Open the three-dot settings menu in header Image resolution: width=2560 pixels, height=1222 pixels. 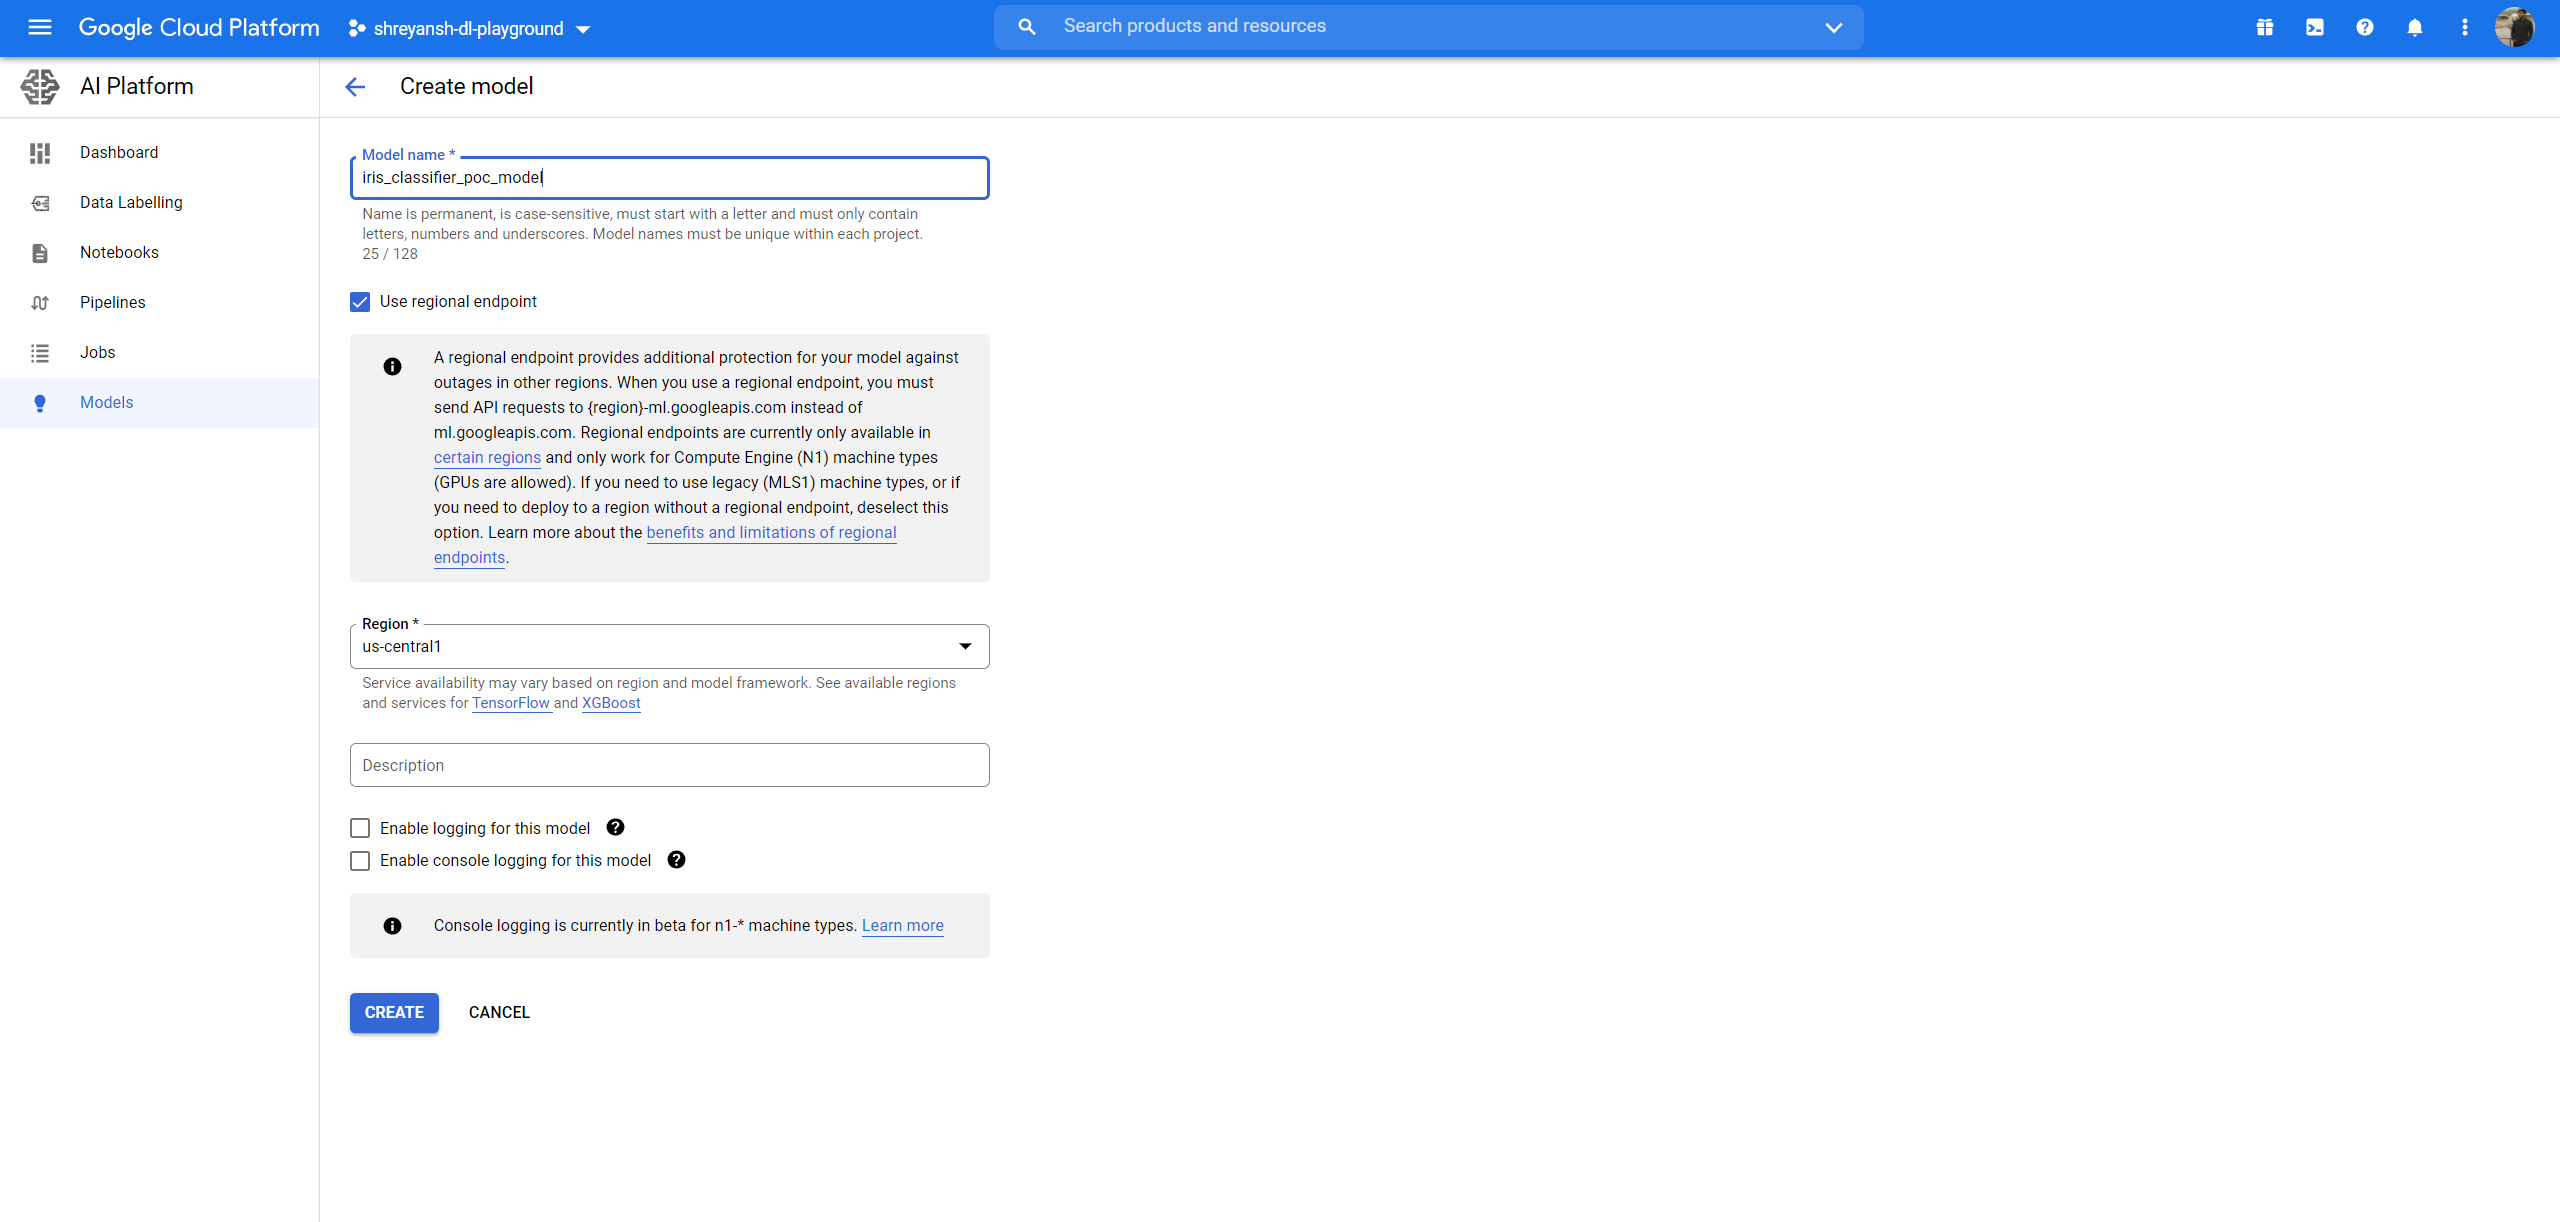(2464, 28)
